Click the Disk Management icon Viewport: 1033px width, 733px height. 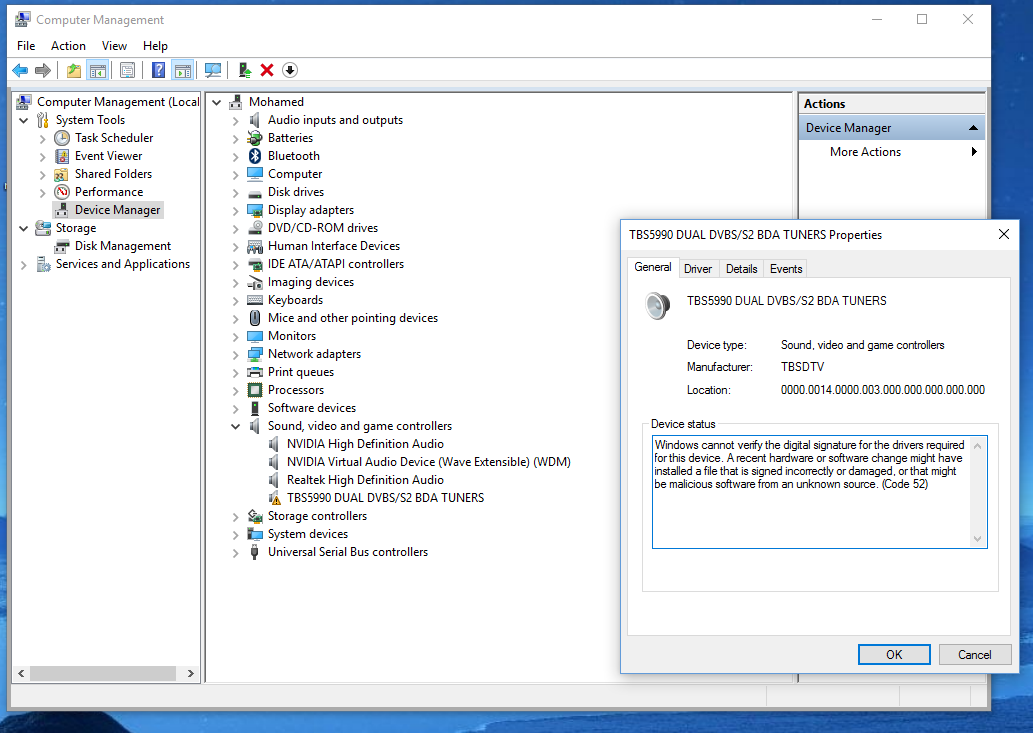click(62, 246)
